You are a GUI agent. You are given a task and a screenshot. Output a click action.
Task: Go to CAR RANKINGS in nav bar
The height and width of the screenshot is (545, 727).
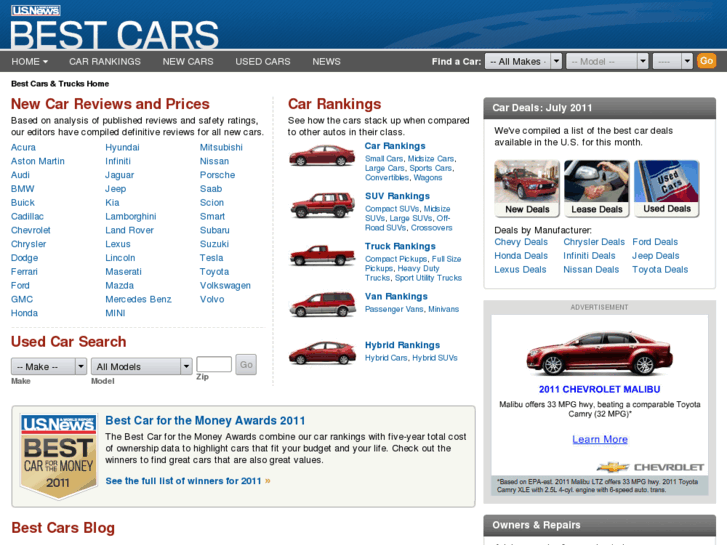[x=105, y=62]
